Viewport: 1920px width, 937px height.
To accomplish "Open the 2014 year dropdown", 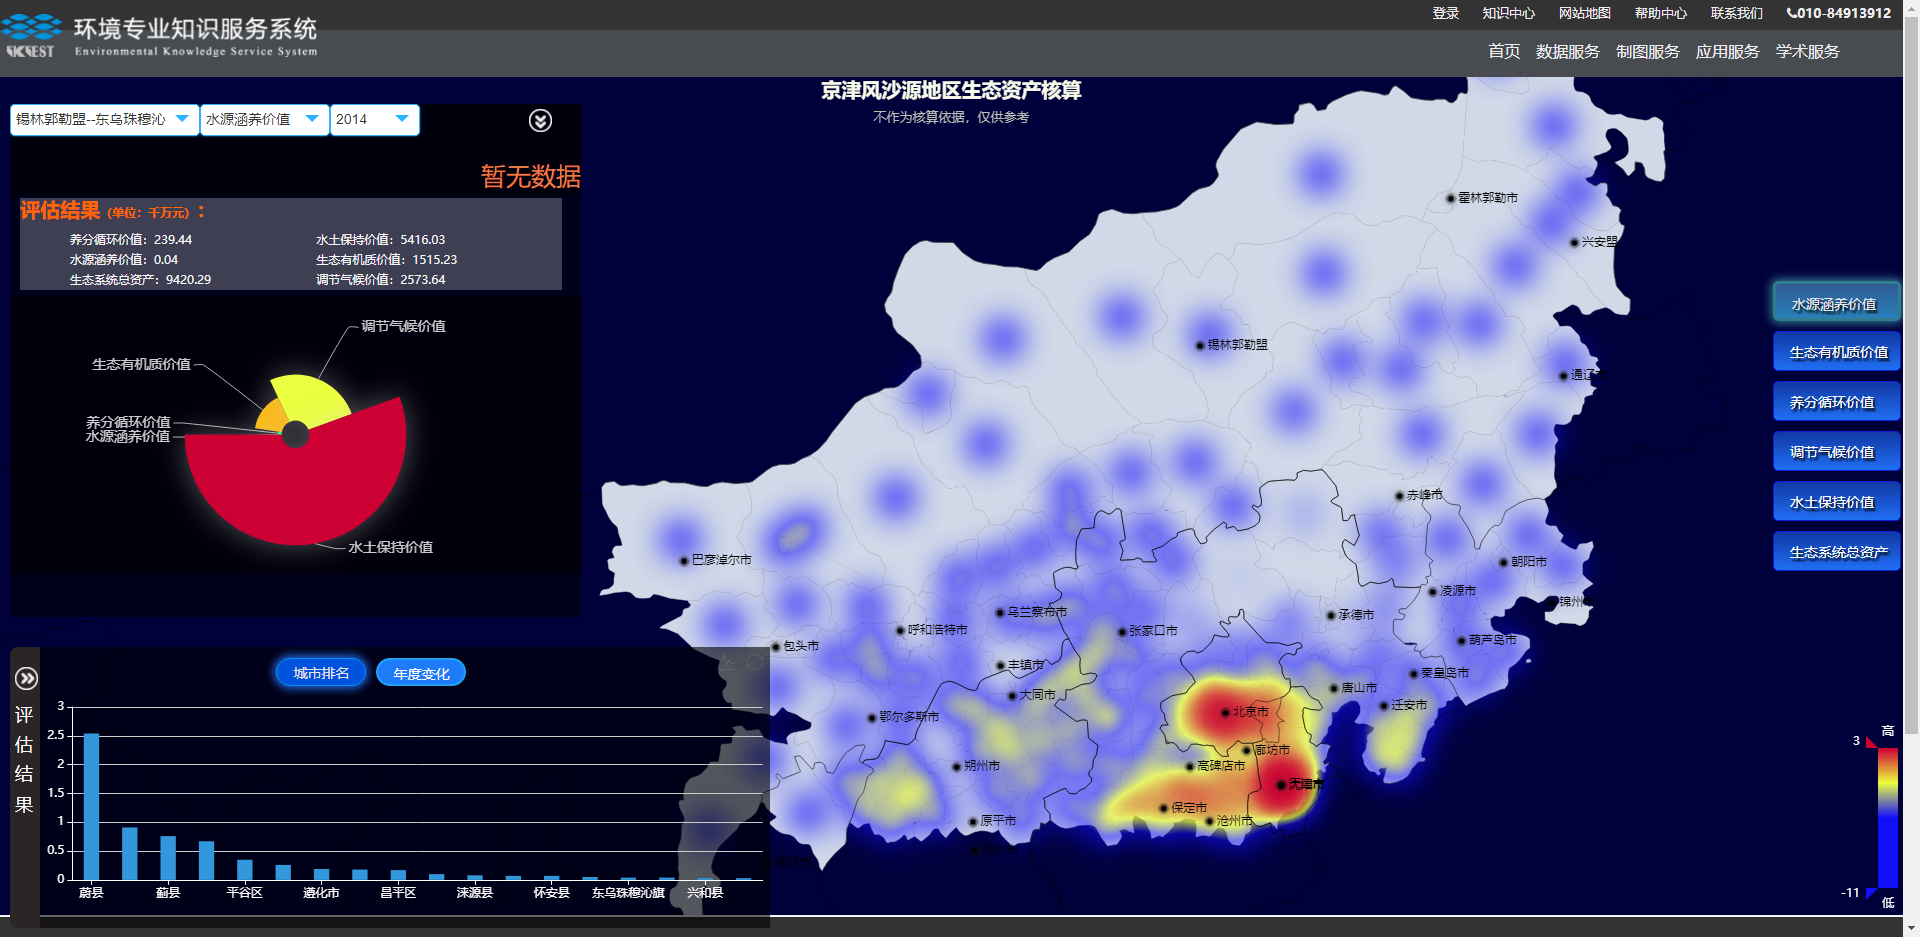I will point(374,120).
